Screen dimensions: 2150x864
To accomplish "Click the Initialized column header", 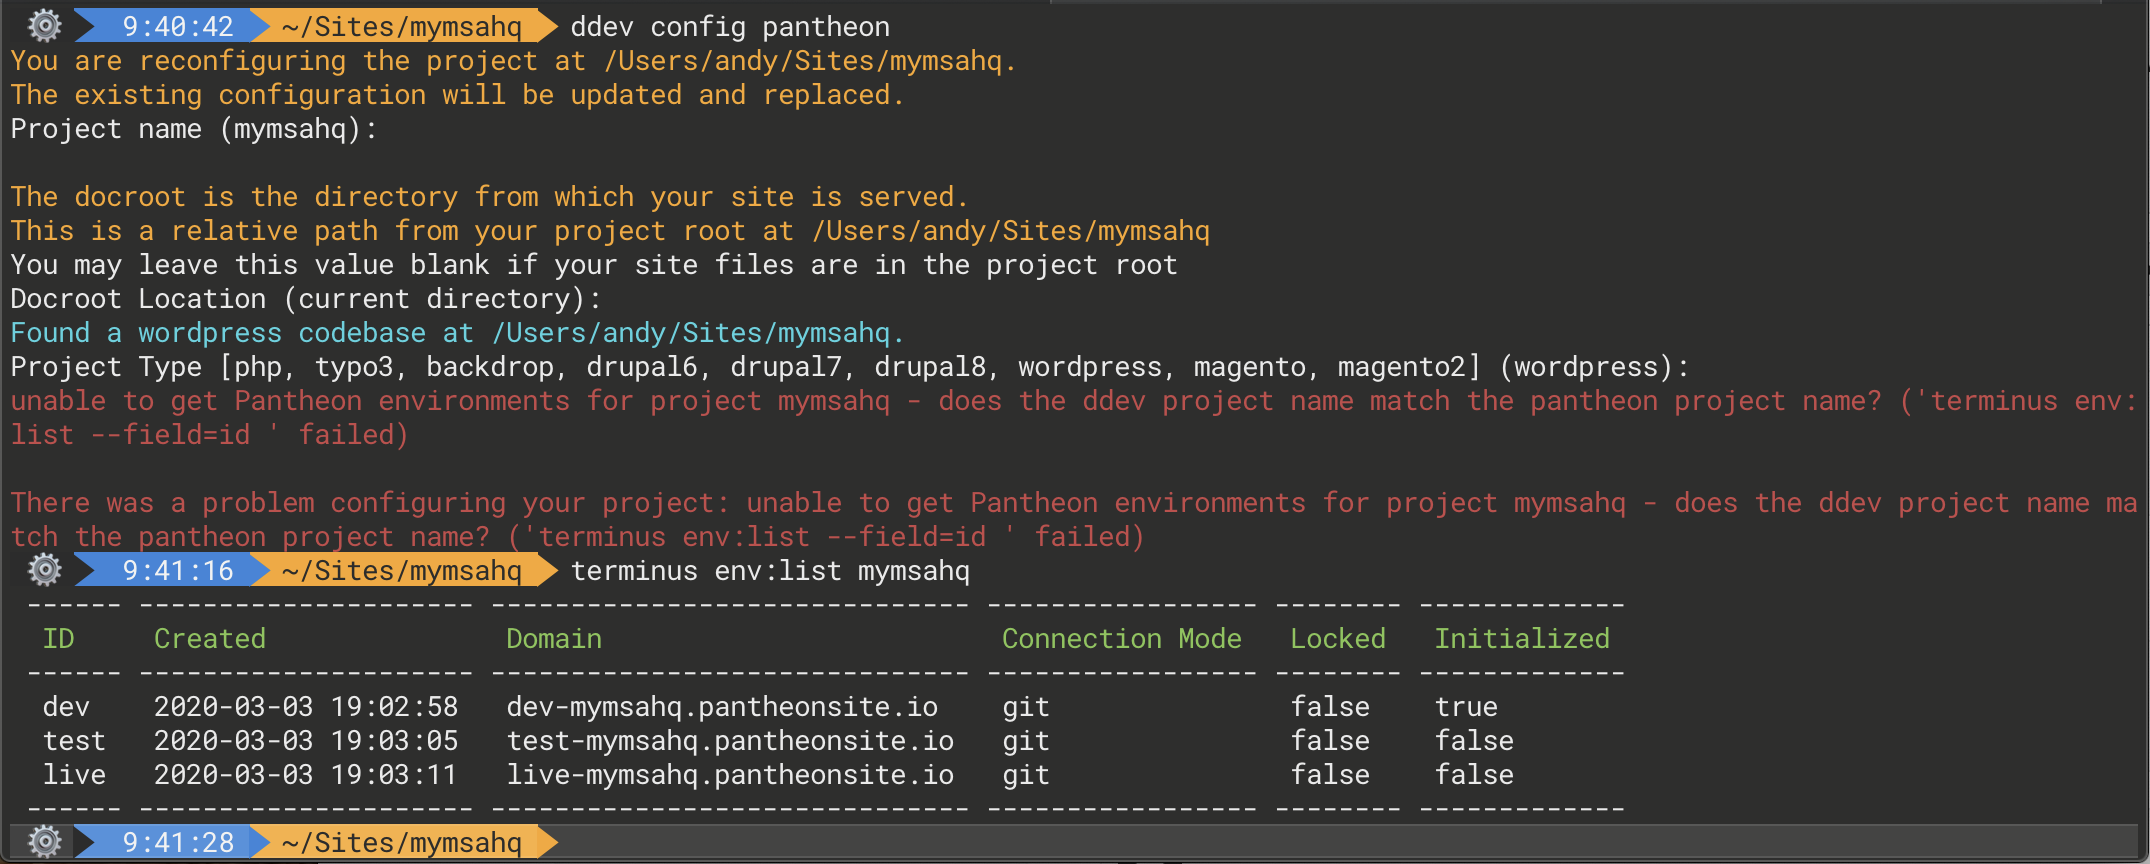I will click(x=1522, y=638).
